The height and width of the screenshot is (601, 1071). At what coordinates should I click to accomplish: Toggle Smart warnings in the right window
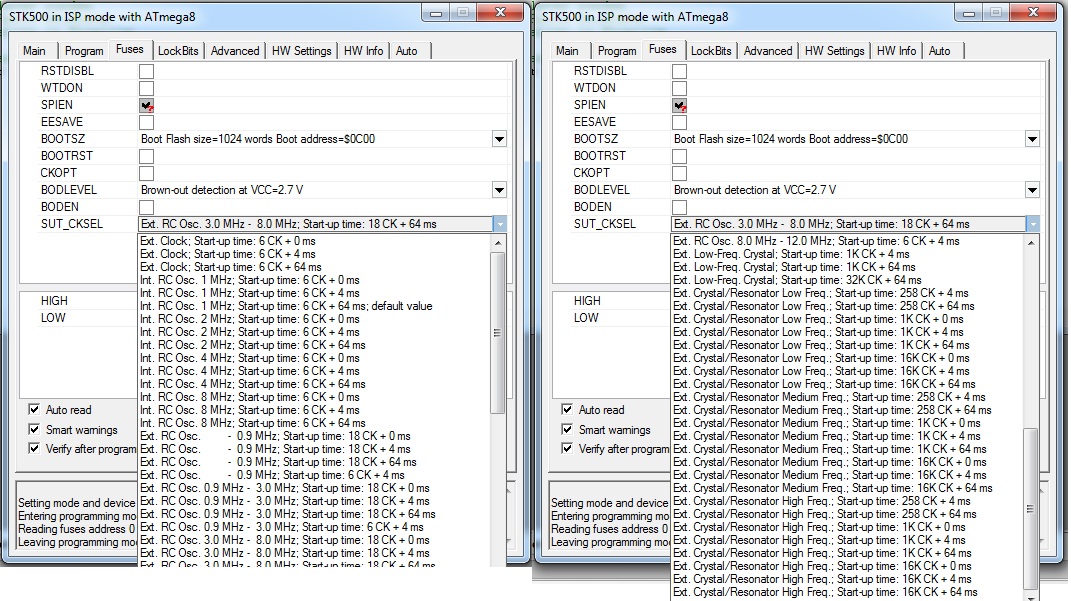coord(566,429)
